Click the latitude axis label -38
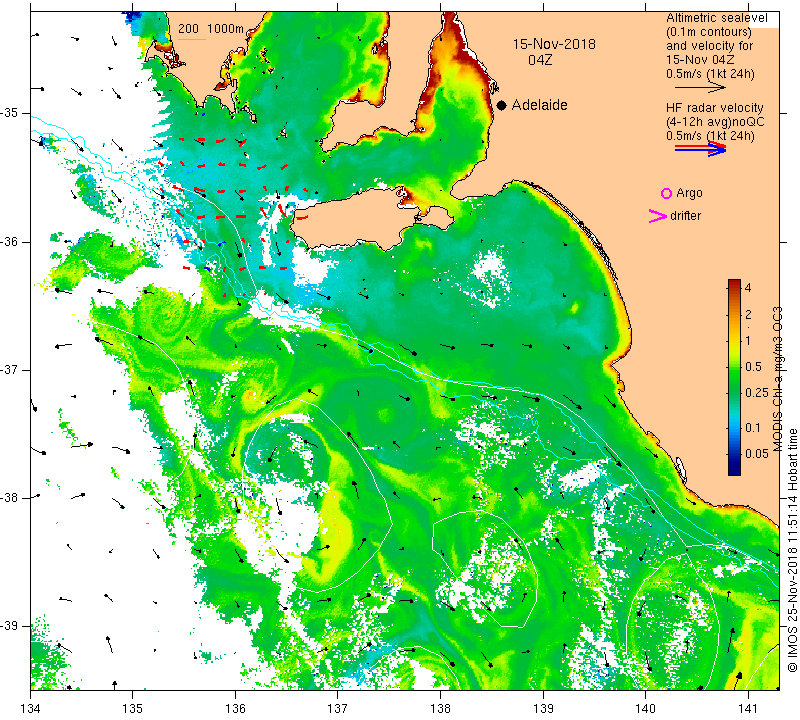 tap(10, 498)
